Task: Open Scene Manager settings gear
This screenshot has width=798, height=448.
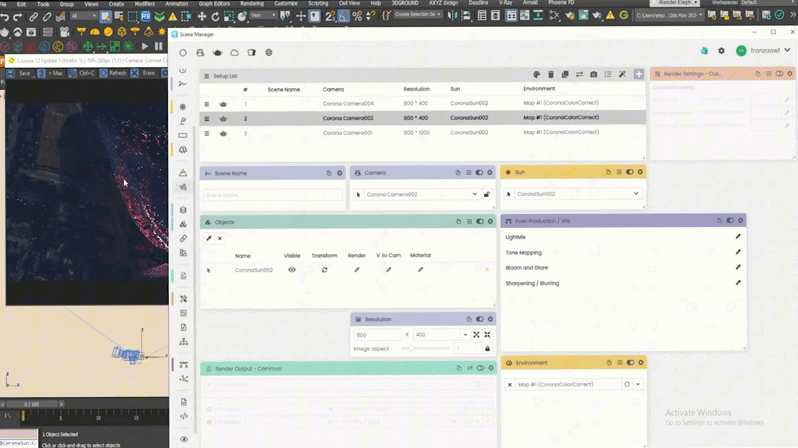Action: [721, 50]
